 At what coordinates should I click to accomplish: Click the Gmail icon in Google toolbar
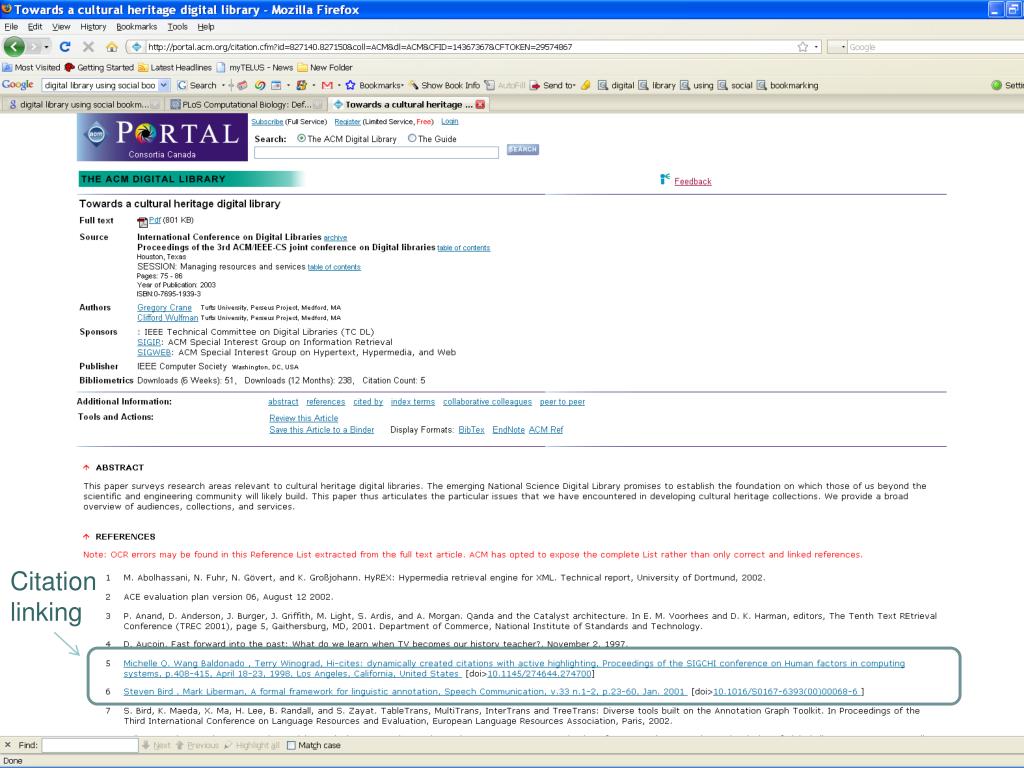(327, 86)
